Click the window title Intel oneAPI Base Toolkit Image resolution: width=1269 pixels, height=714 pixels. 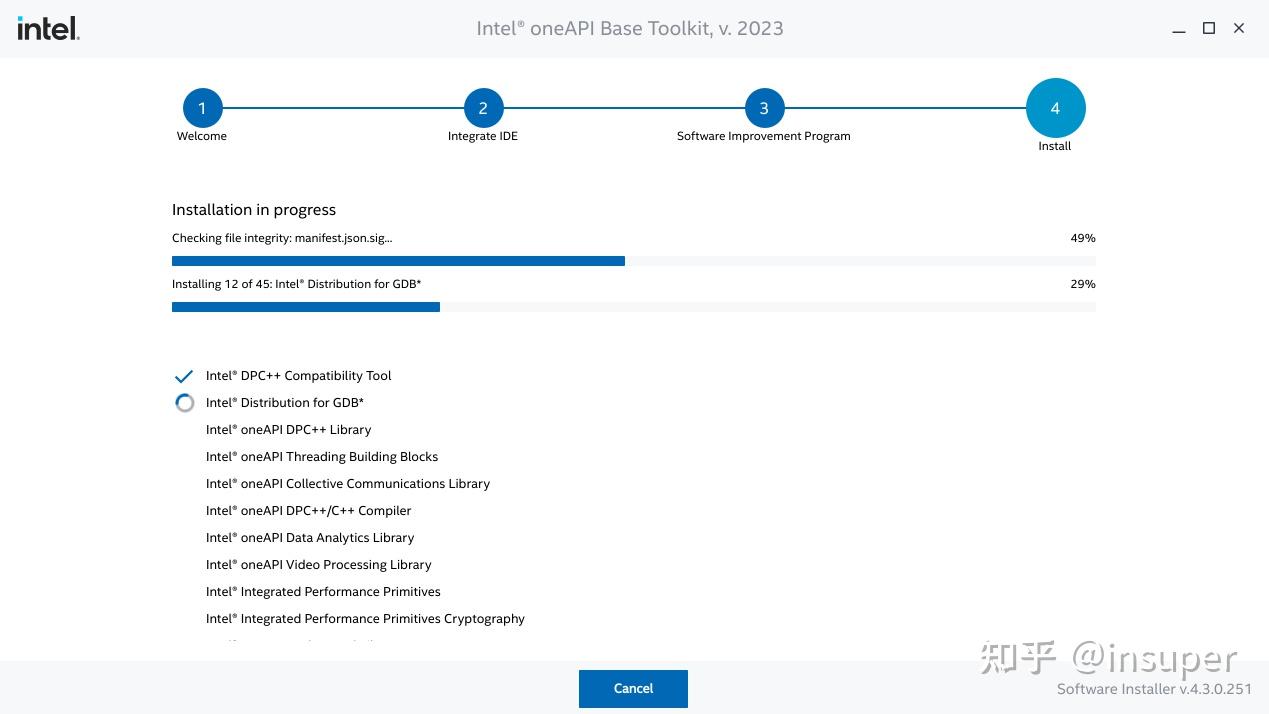pyautogui.click(x=630, y=28)
